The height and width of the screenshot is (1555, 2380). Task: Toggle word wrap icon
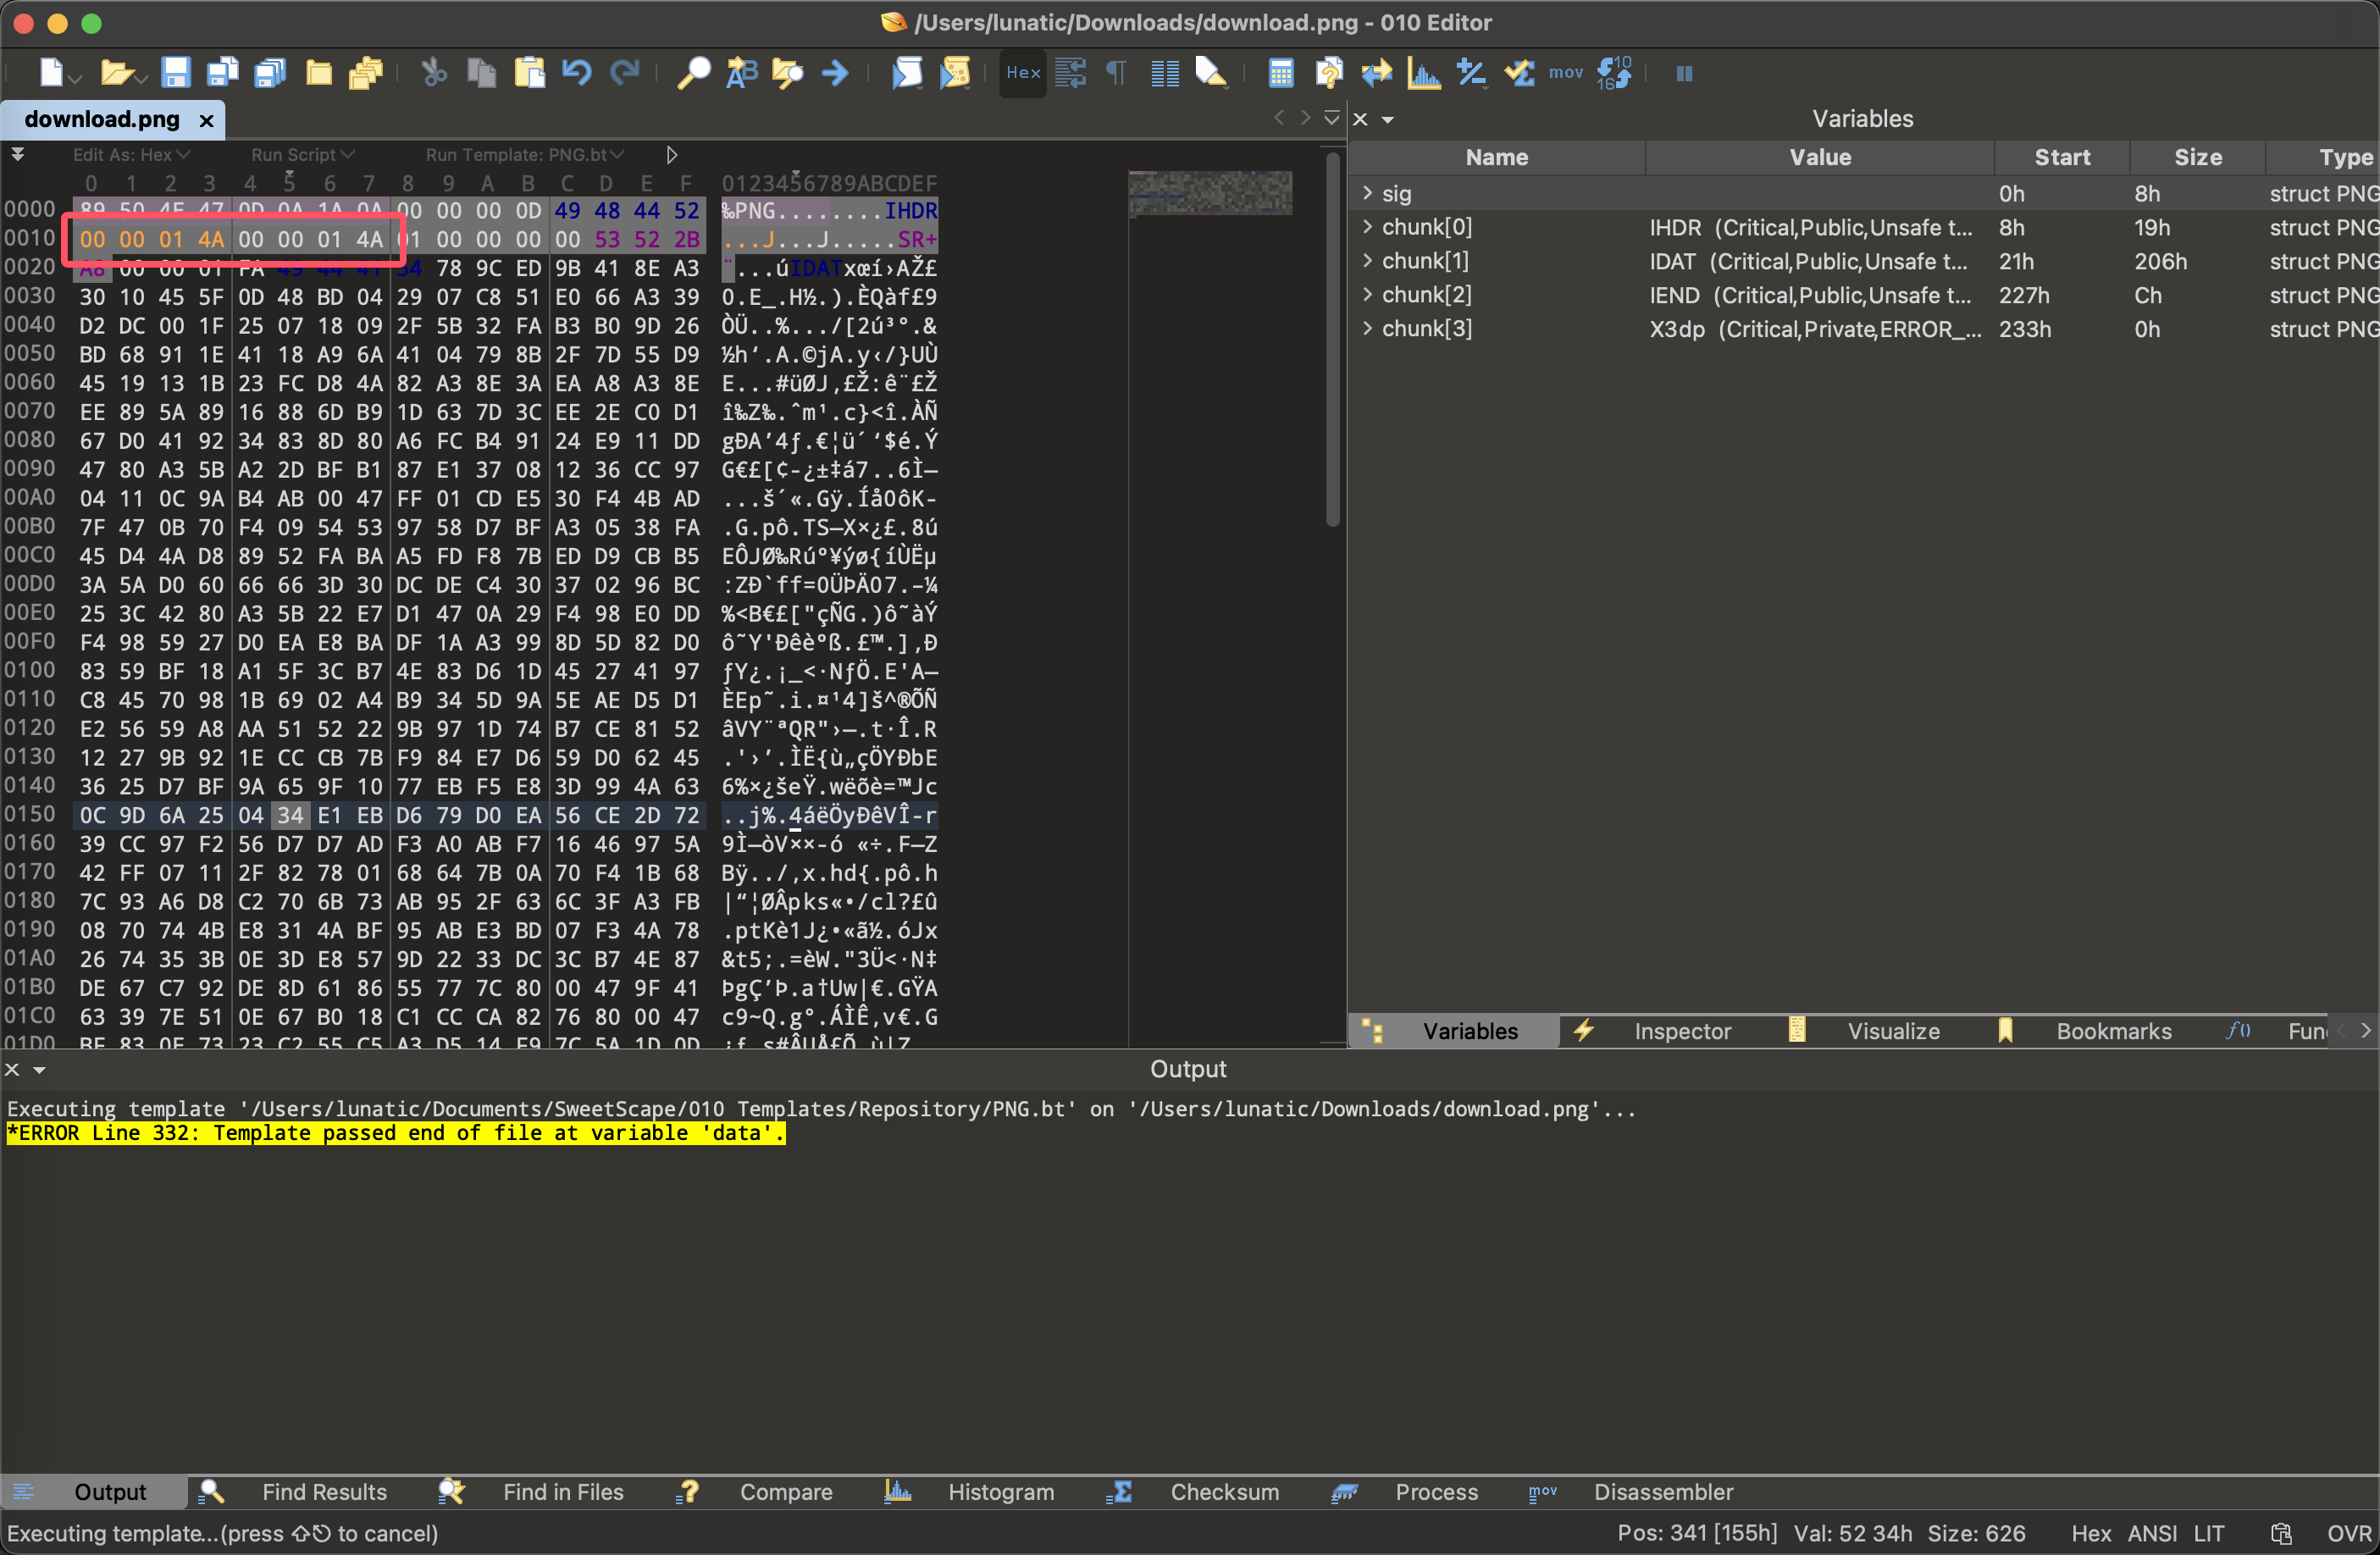click(x=1070, y=72)
